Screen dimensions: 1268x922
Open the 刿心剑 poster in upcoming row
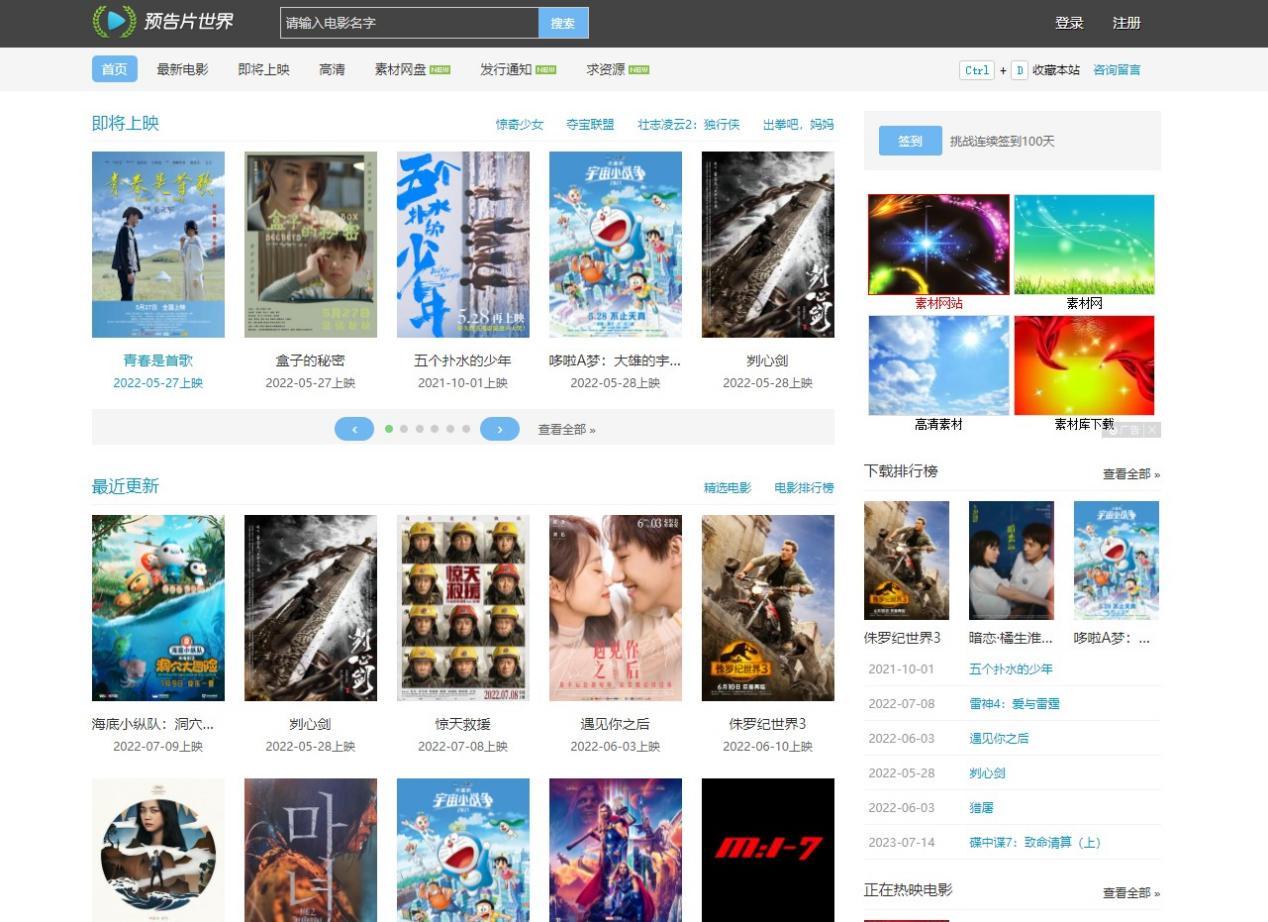[768, 244]
